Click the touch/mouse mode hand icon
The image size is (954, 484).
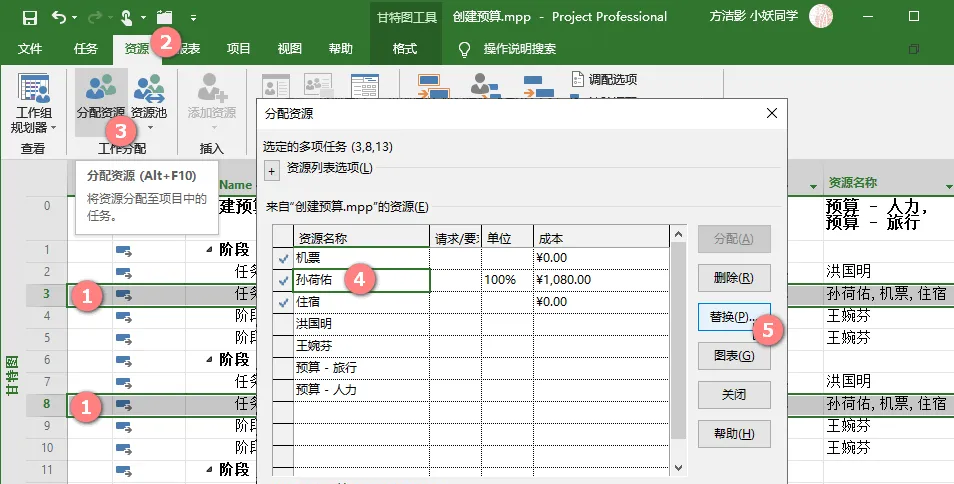pos(127,18)
